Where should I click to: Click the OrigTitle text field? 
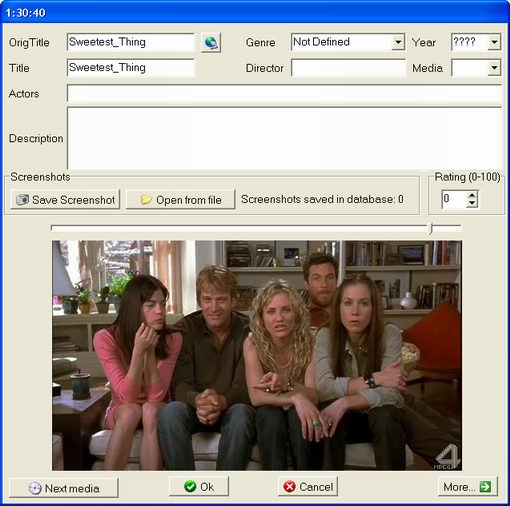(x=130, y=42)
